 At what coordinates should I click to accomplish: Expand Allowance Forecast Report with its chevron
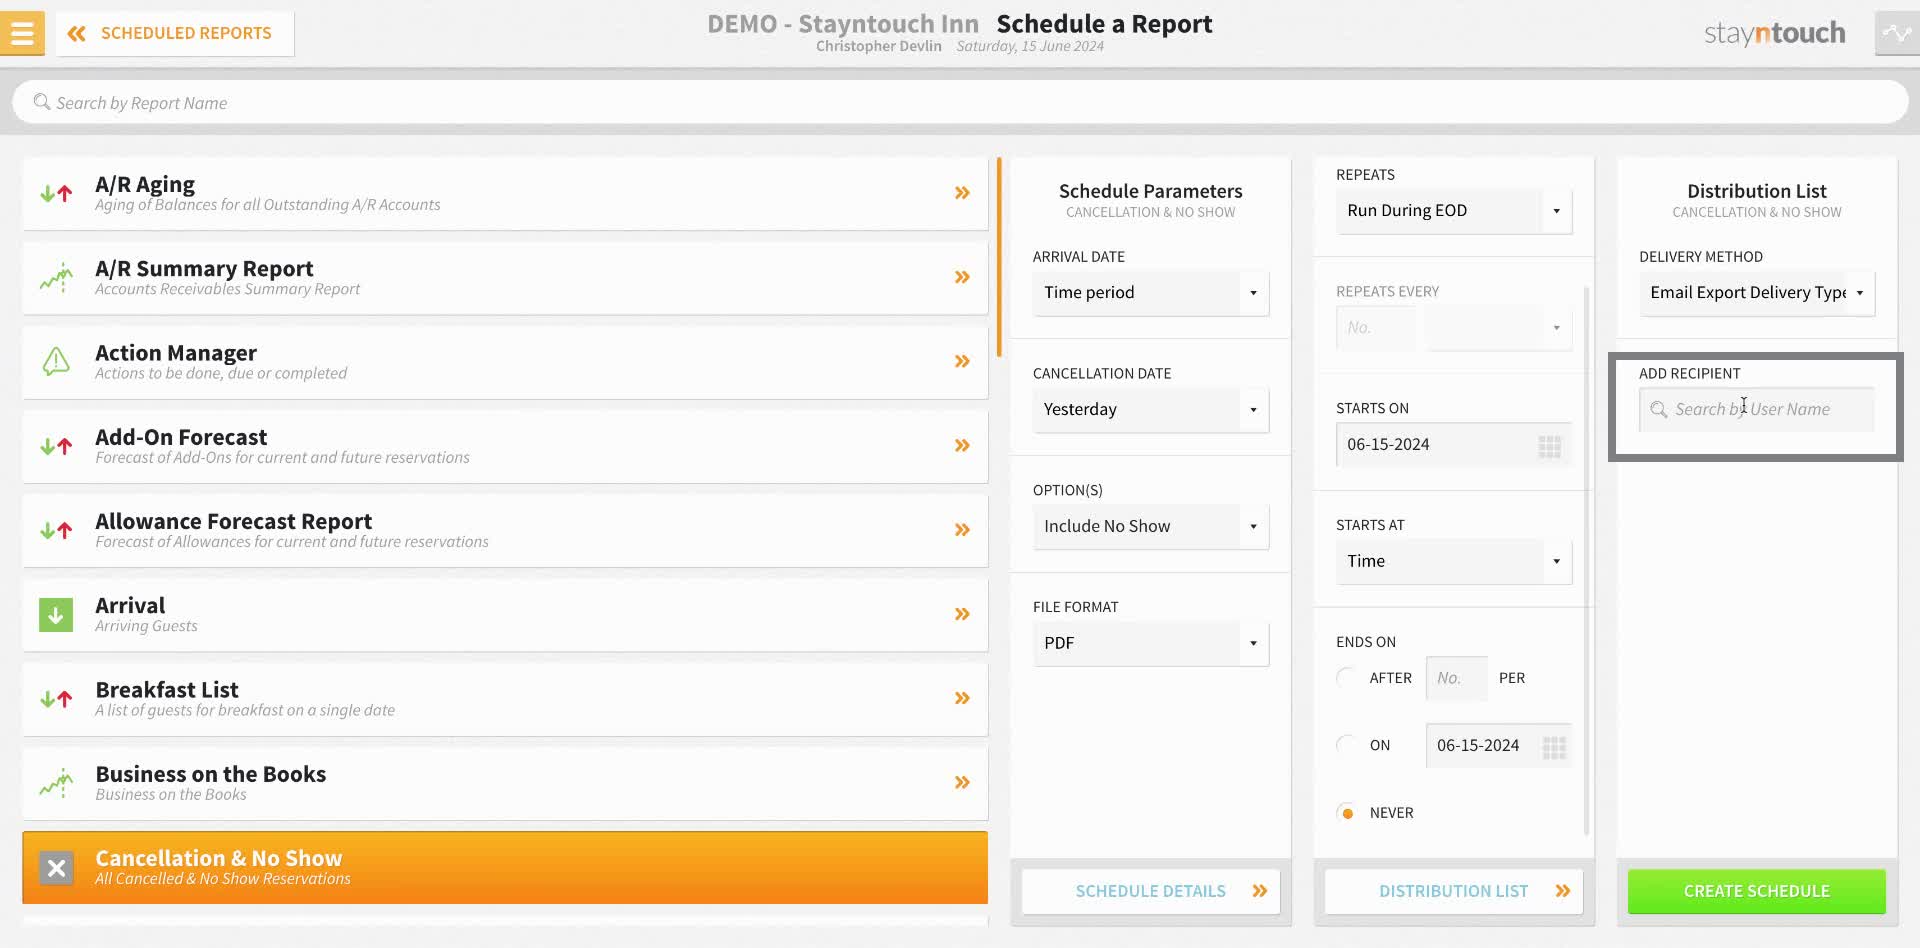[x=962, y=529]
